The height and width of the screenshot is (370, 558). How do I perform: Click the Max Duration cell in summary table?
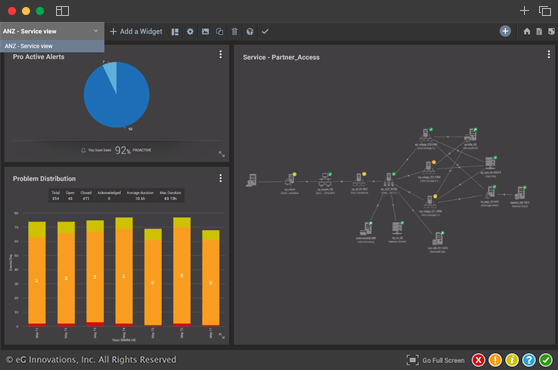click(170, 195)
